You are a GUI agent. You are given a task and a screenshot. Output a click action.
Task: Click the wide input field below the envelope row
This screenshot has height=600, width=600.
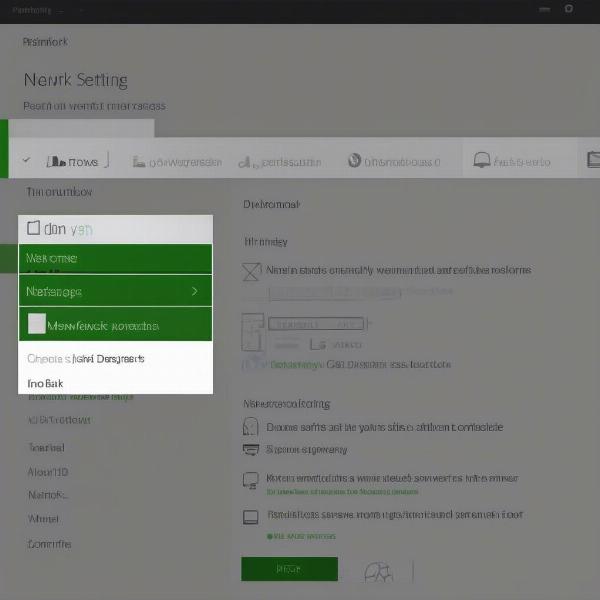tap(335, 293)
